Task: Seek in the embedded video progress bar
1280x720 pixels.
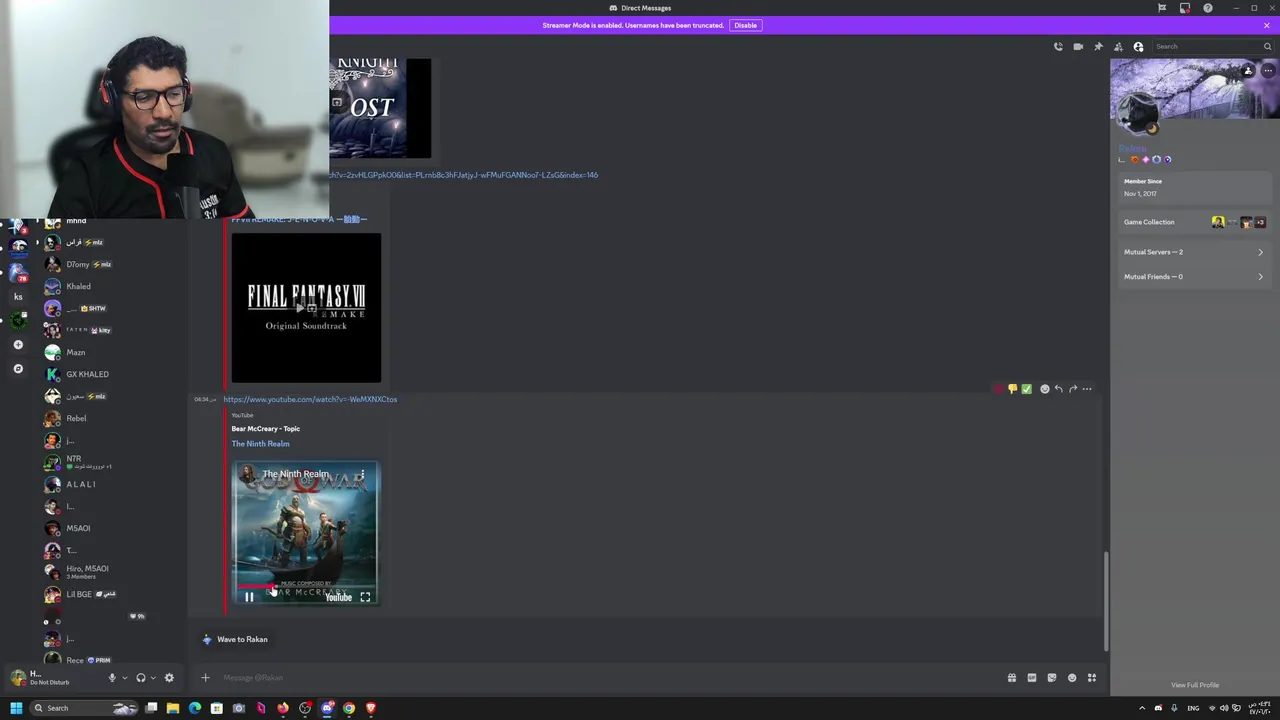Action: (x=305, y=586)
